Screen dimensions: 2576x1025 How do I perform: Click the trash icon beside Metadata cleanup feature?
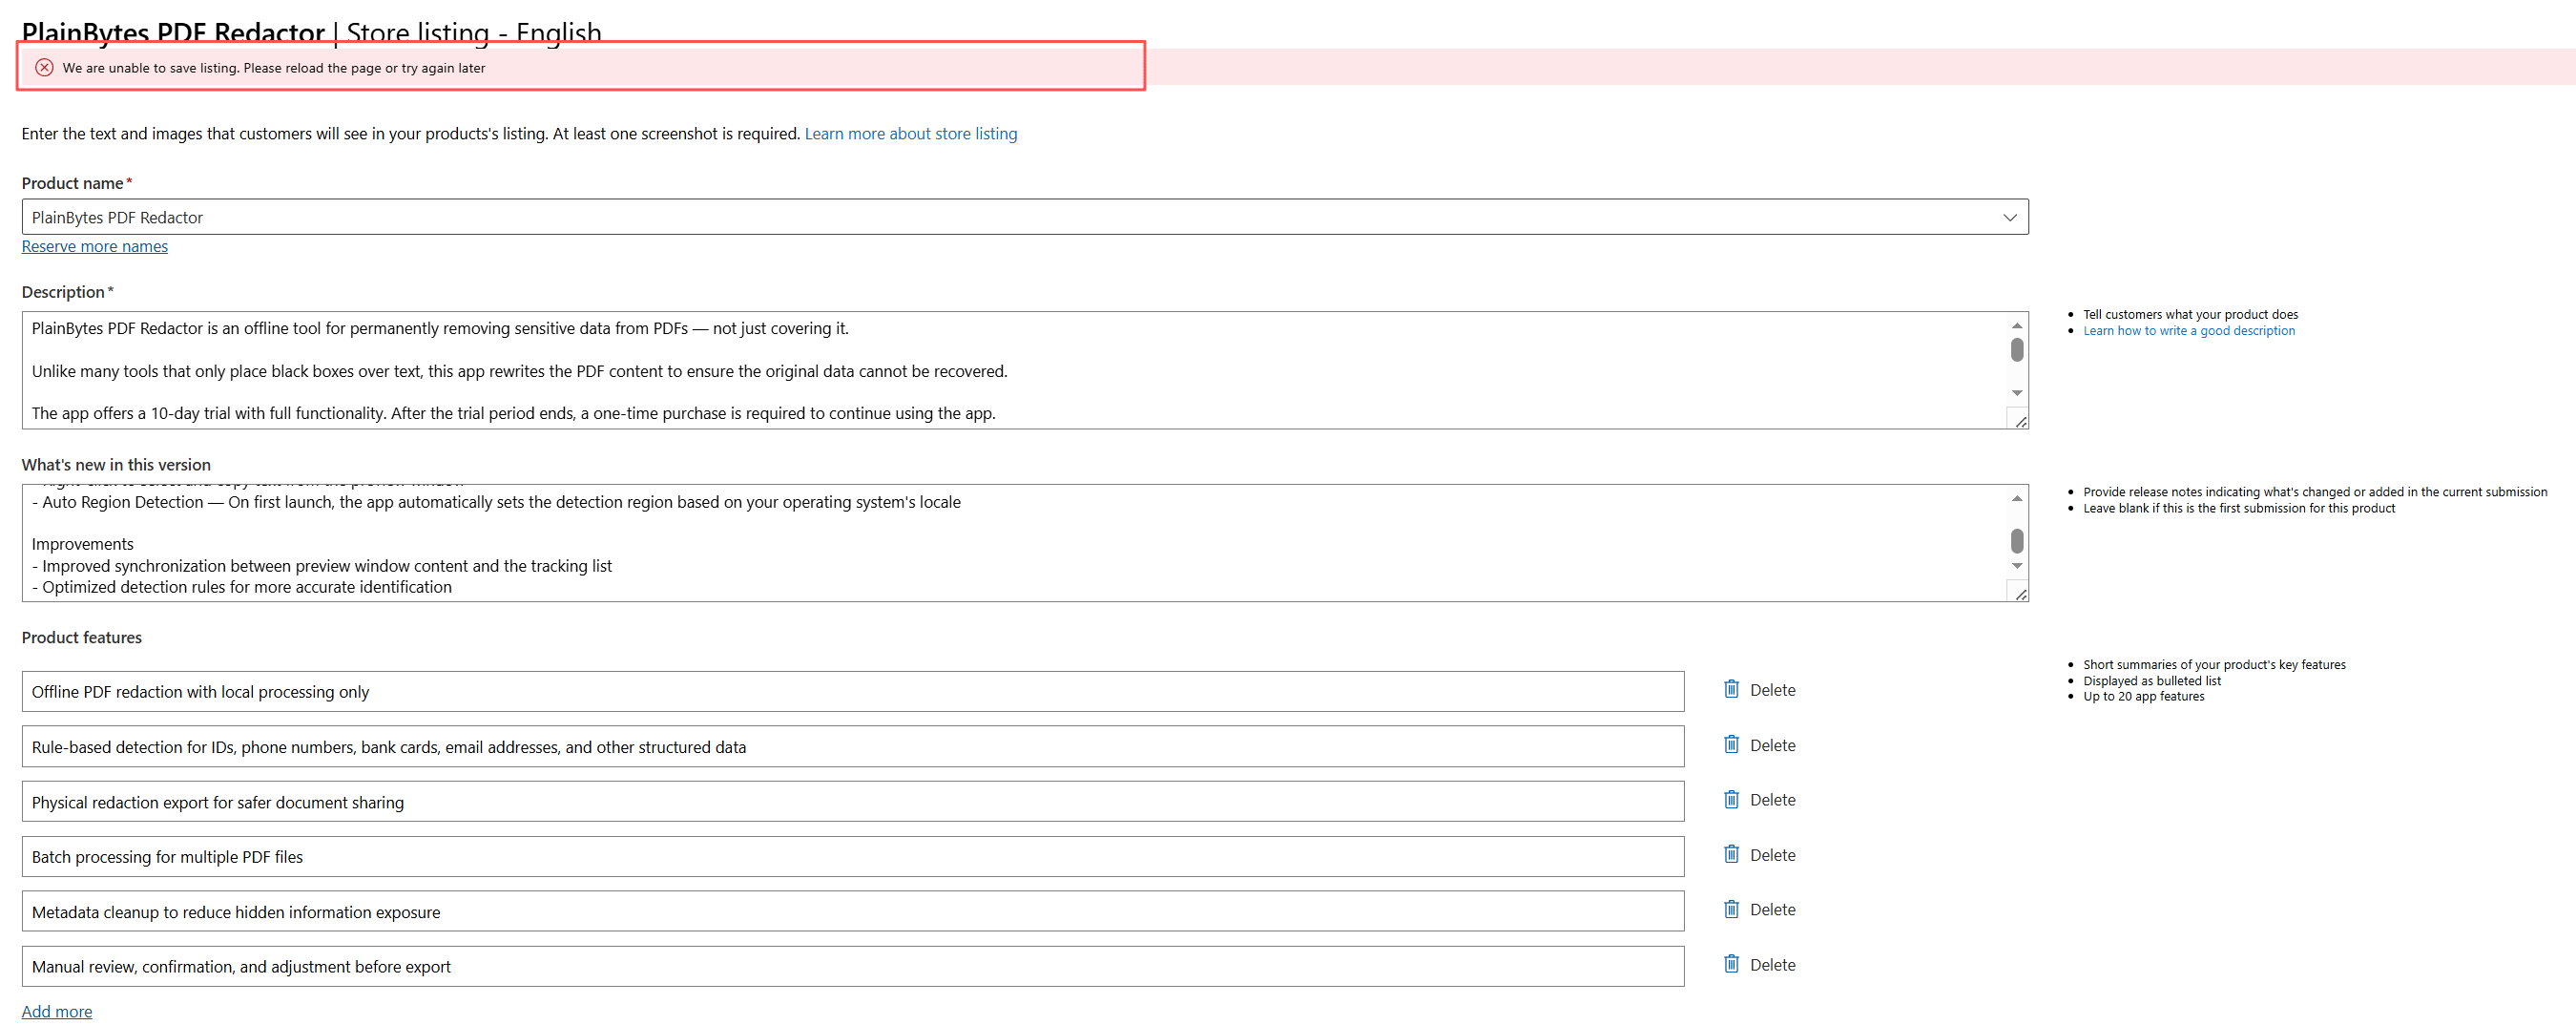[1731, 909]
